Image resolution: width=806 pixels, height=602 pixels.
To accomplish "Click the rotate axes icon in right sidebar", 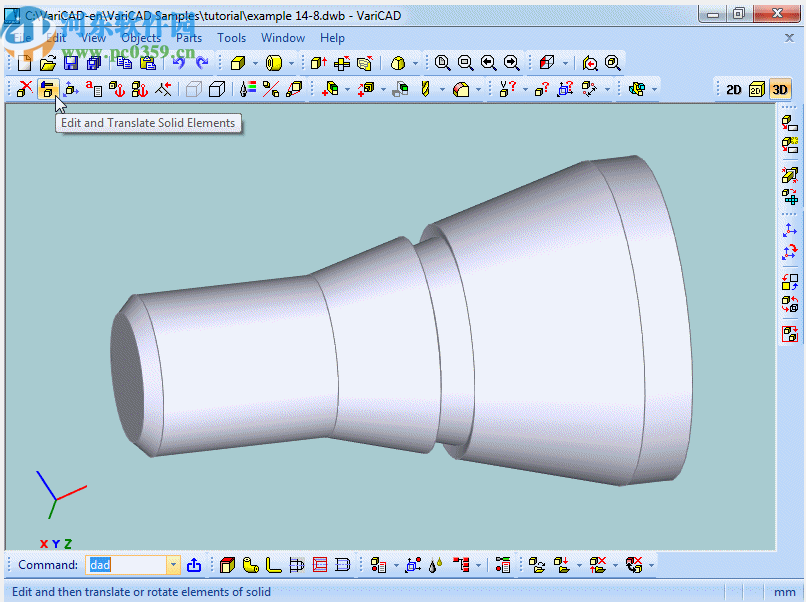I will click(x=790, y=252).
